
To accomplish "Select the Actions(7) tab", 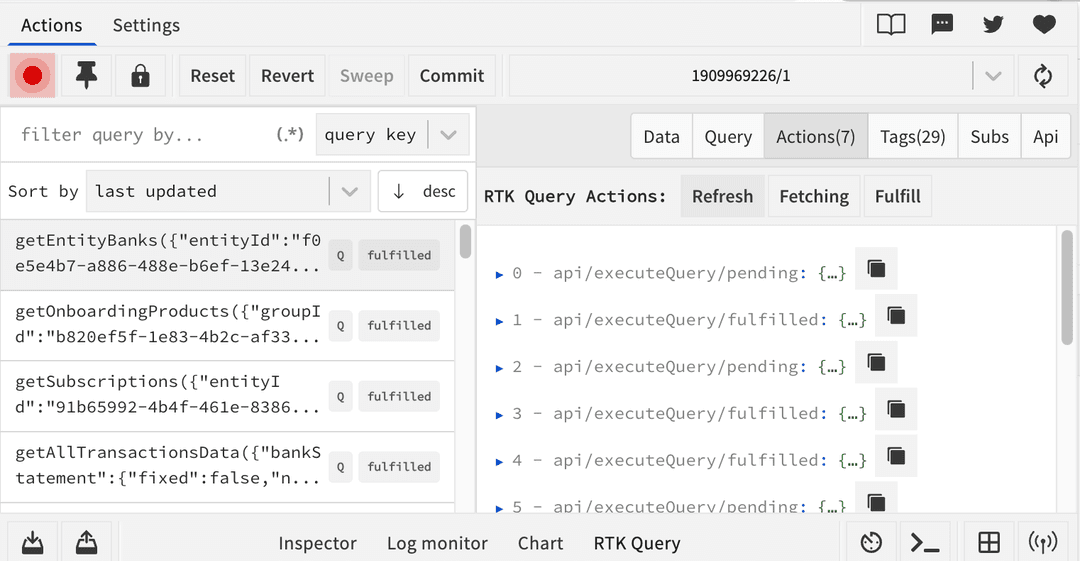I will (x=816, y=136).
